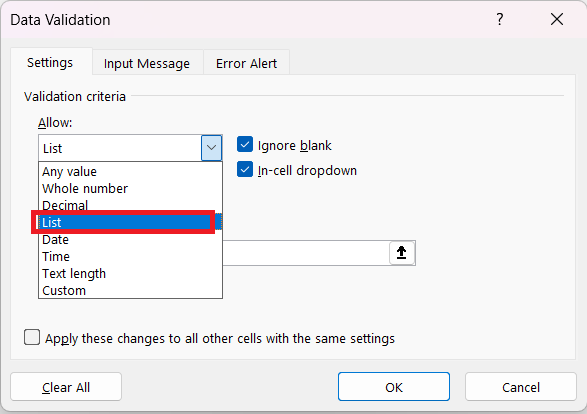Open the Input Message tab
587x414 pixels.
pyautogui.click(x=147, y=63)
